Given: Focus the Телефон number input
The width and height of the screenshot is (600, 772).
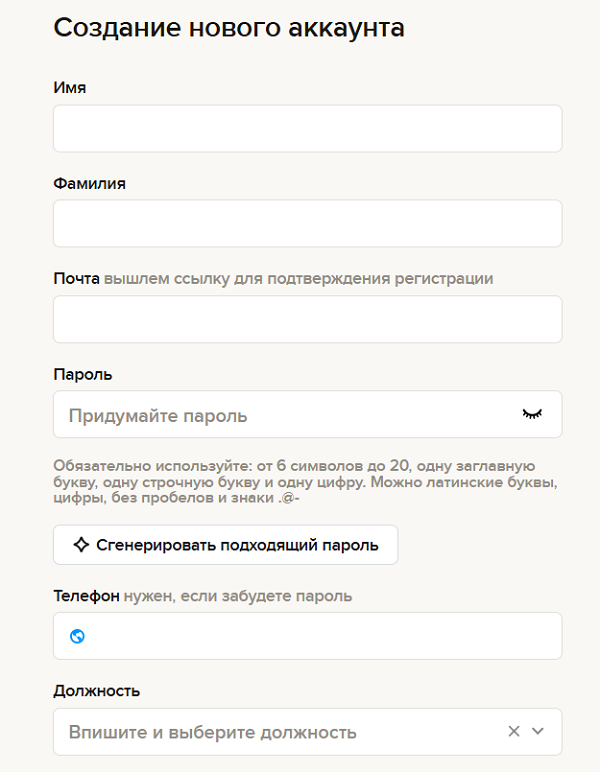Looking at the screenshot, I should pos(320,636).
